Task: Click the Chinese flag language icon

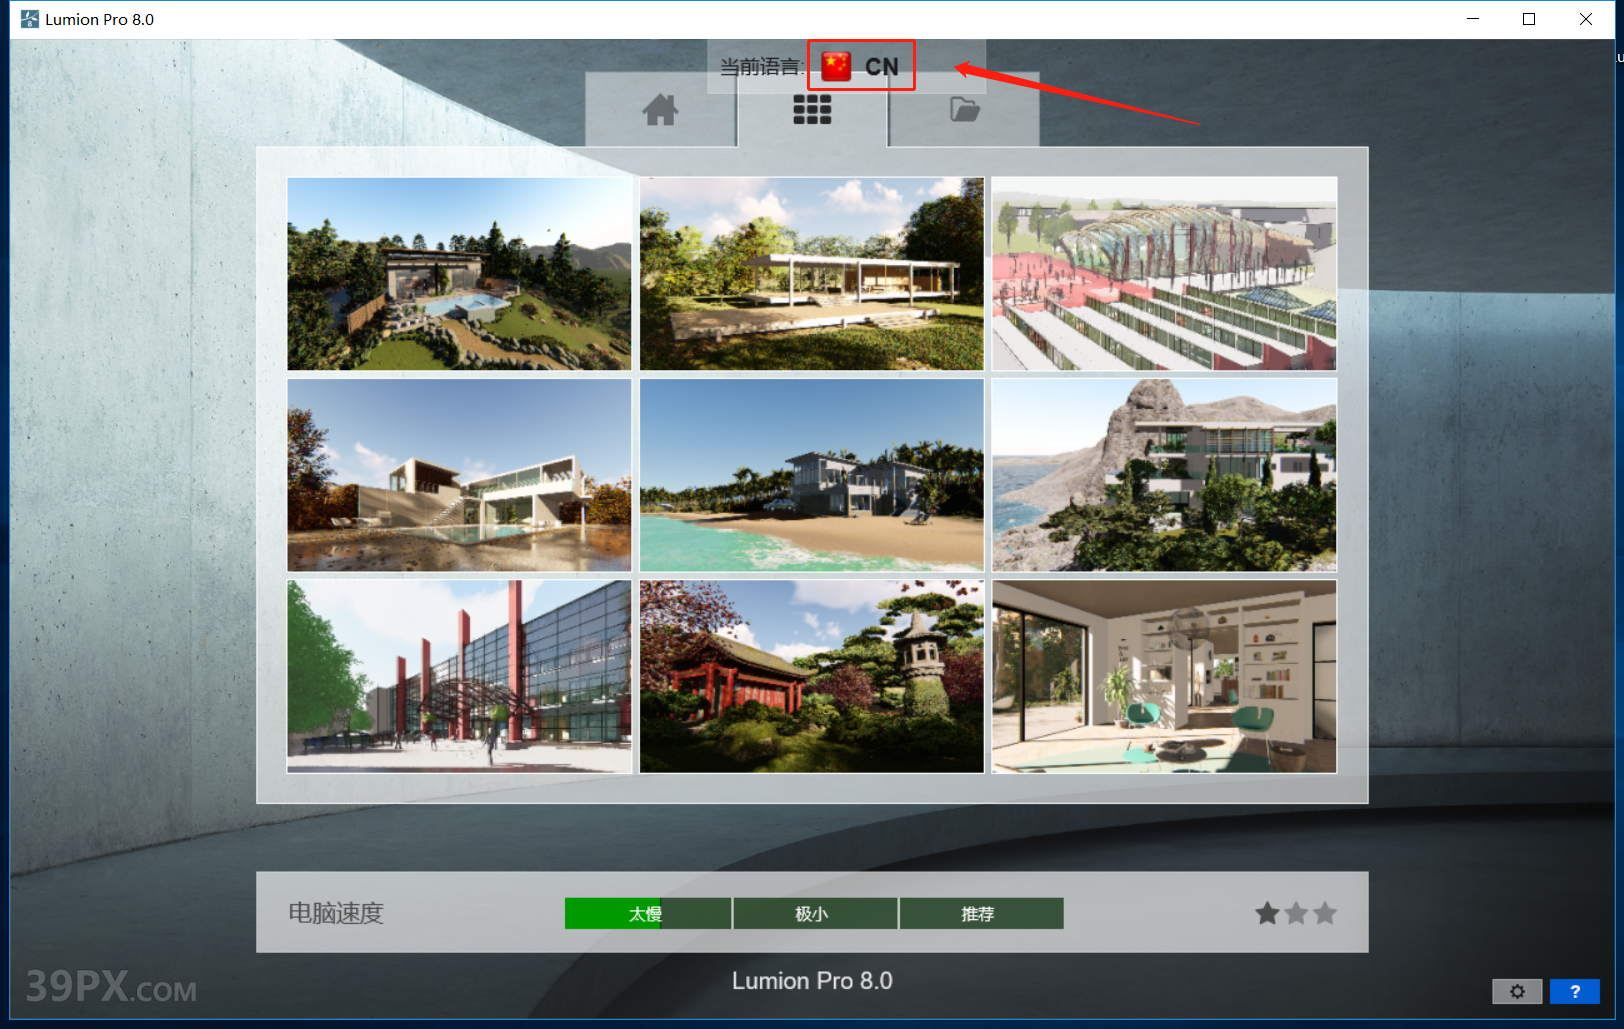Action: (x=836, y=66)
